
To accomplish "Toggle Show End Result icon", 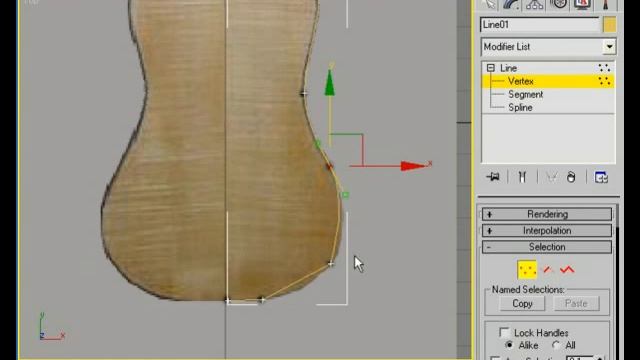I will (x=522, y=177).
